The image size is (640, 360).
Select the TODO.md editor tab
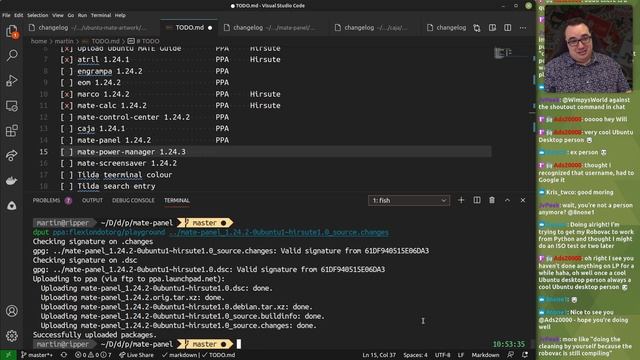189,28
